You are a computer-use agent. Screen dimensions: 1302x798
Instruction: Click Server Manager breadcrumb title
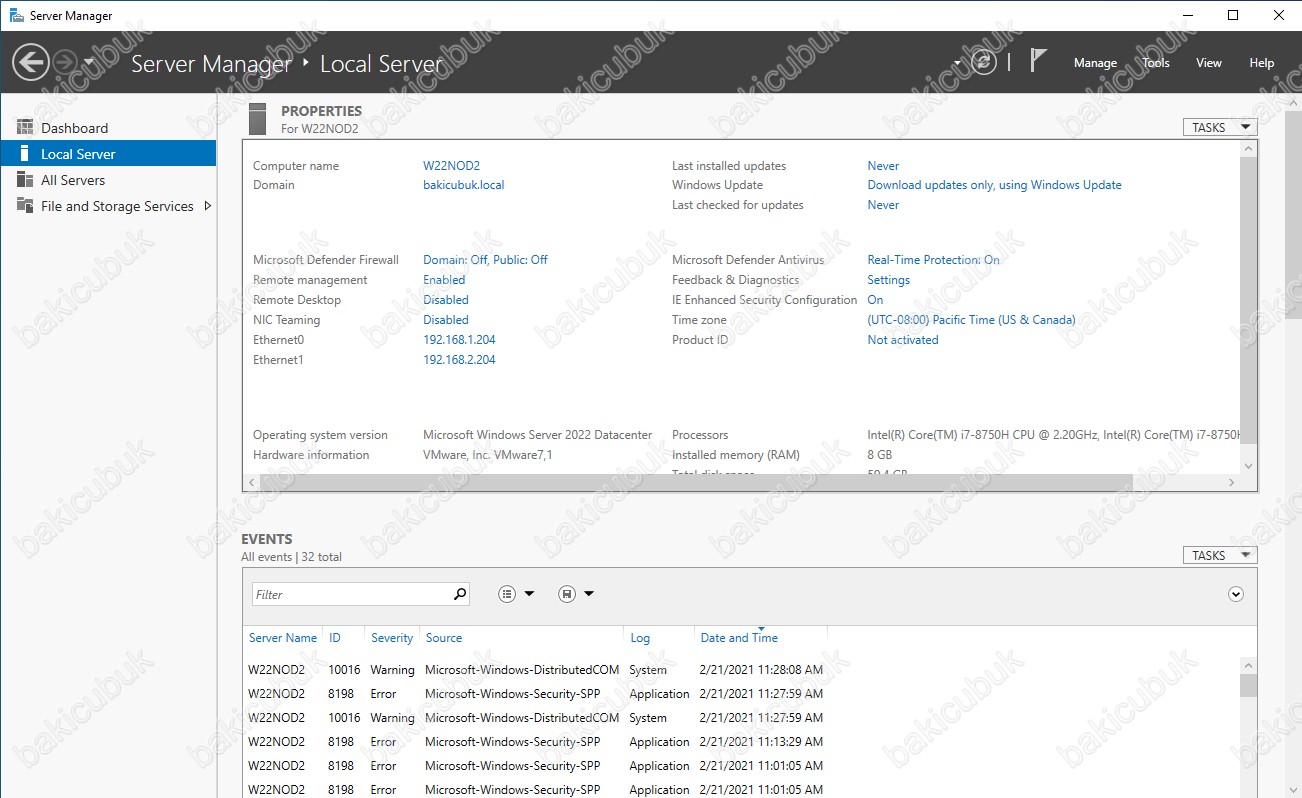coord(211,64)
